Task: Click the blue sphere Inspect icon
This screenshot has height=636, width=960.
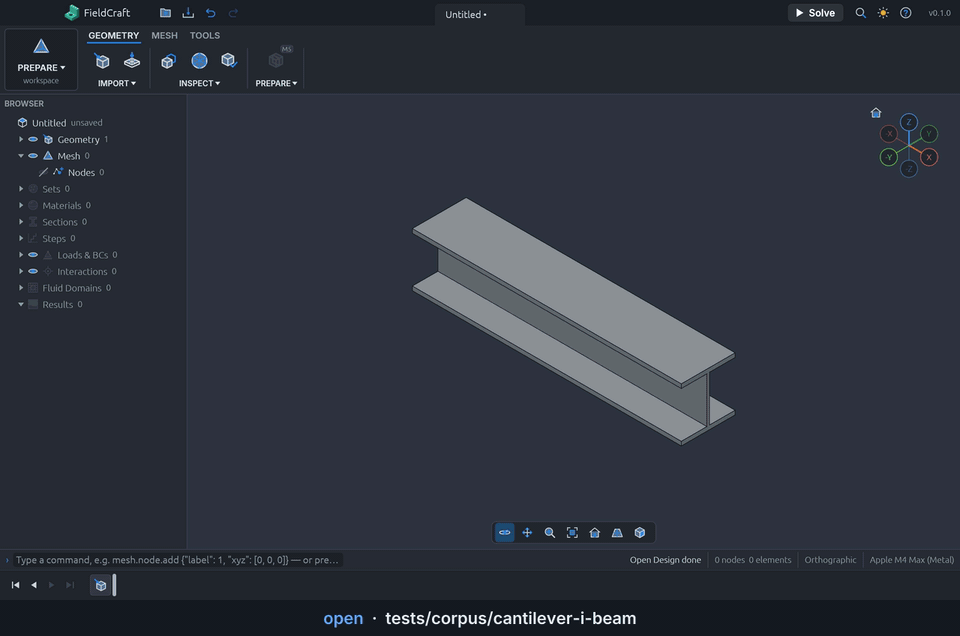Action: click(x=199, y=61)
